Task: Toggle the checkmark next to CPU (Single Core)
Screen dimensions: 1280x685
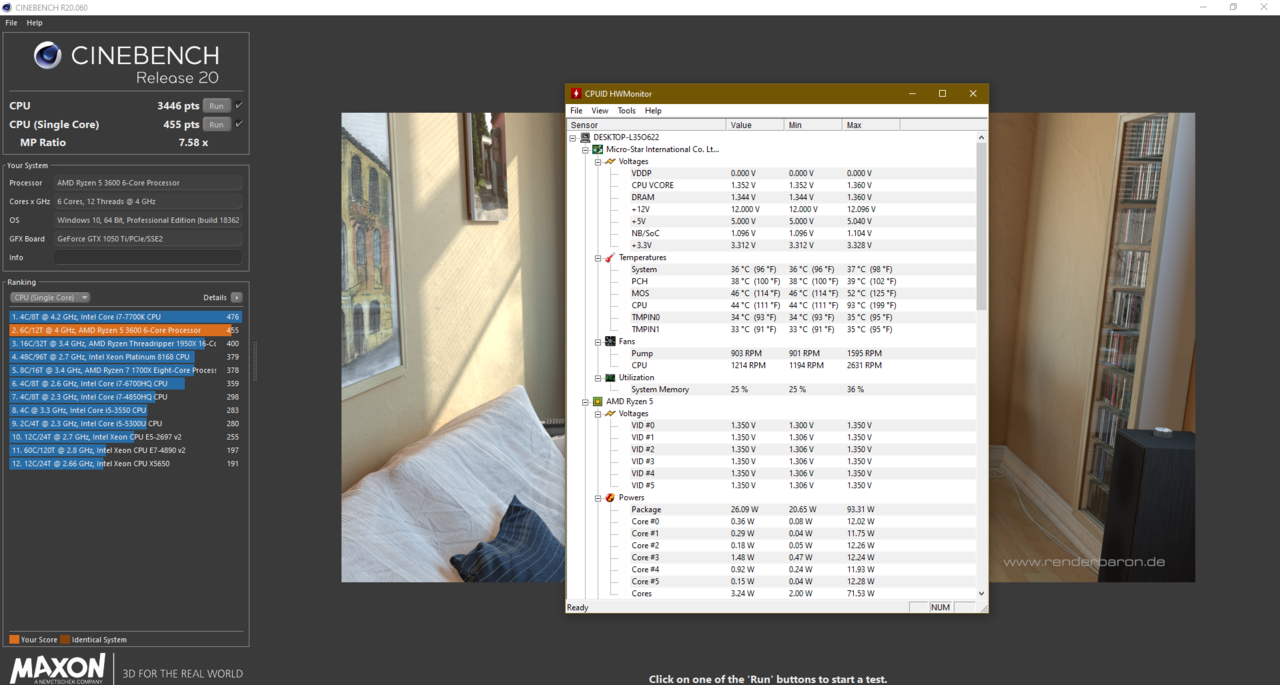Action: pyautogui.click(x=239, y=124)
